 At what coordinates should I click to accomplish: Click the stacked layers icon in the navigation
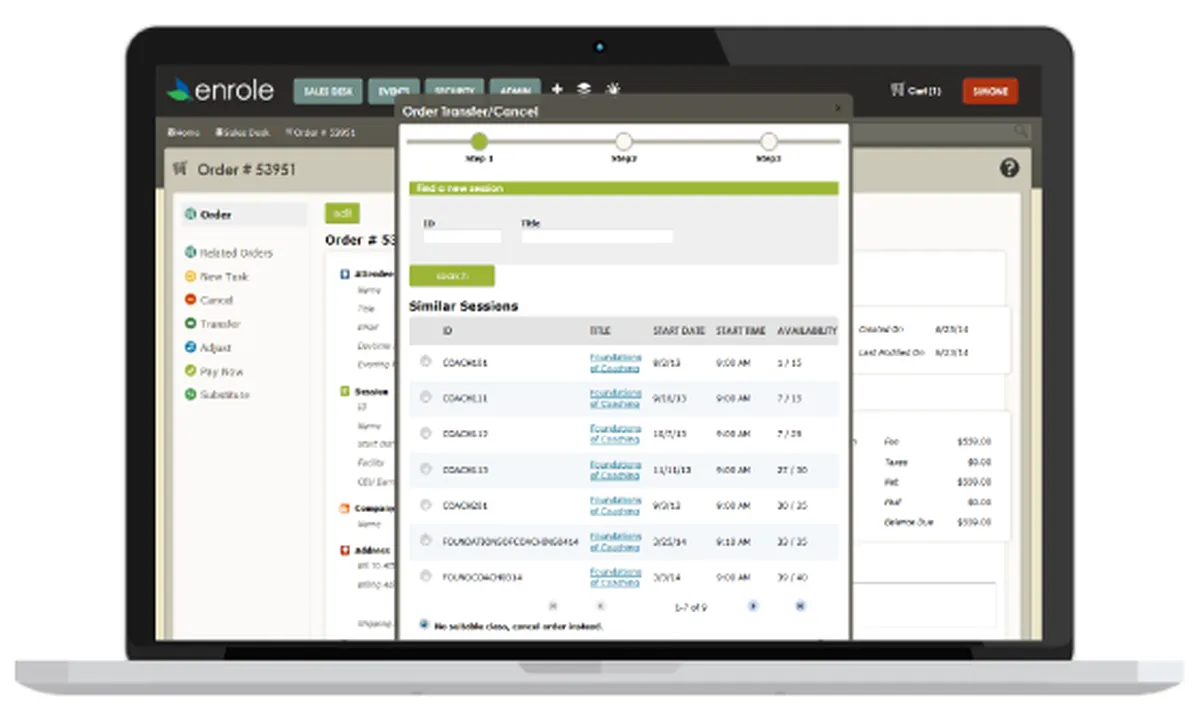click(x=585, y=89)
